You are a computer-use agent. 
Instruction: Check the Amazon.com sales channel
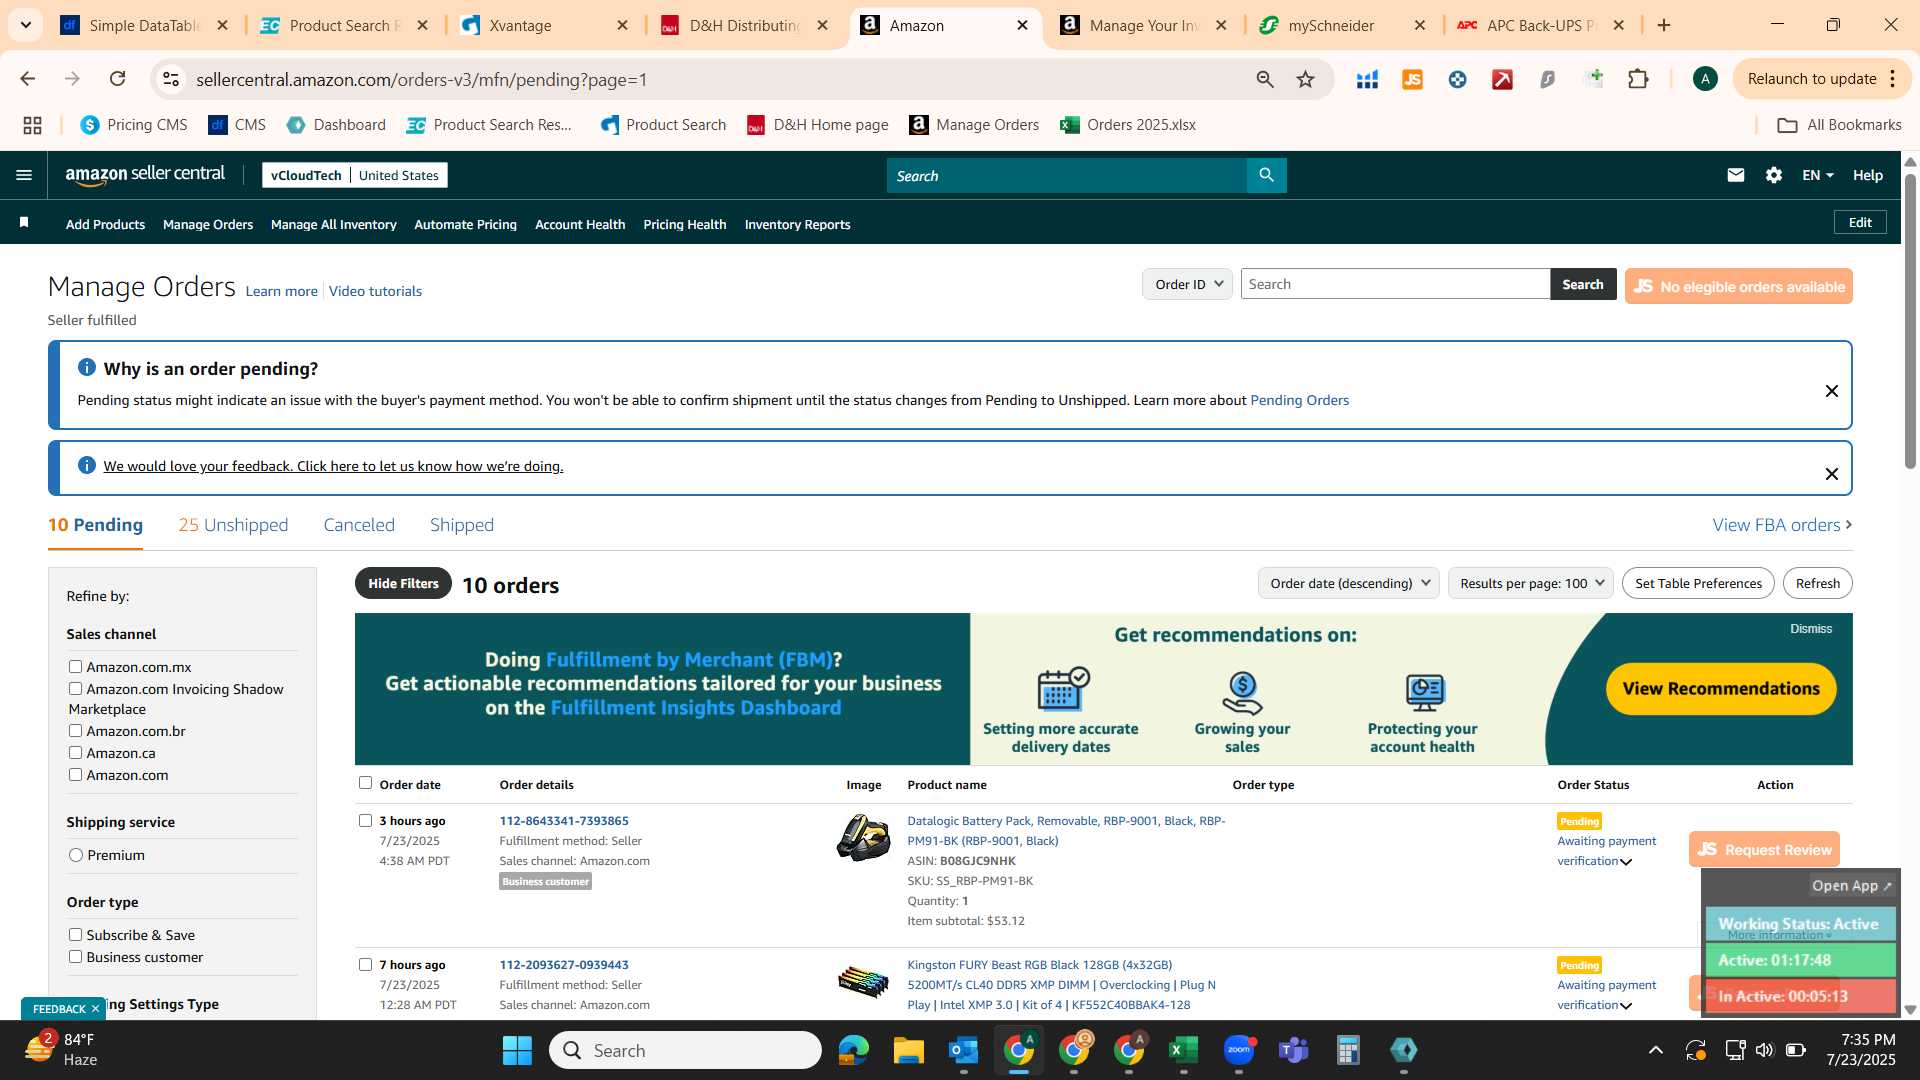pyautogui.click(x=75, y=775)
